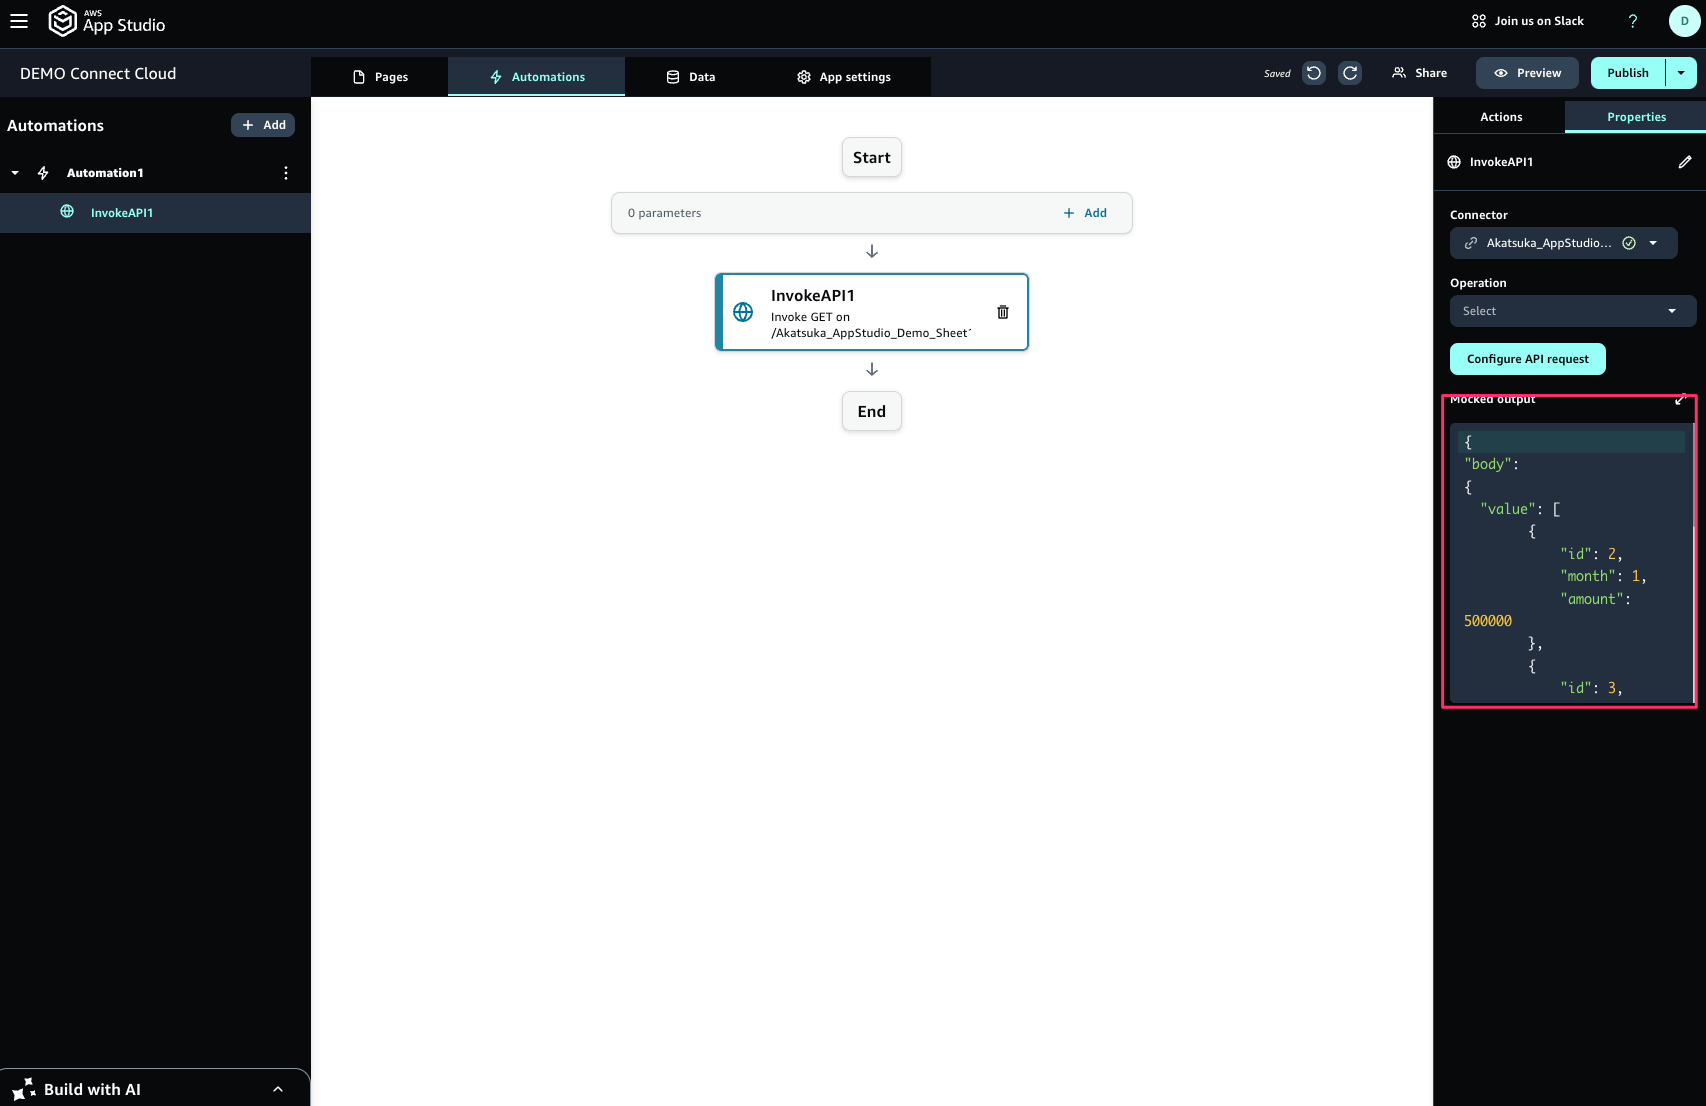The image size is (1706, 1106).
Task: Click the 500000 value in mocked output
Action: click(1488, 621)
